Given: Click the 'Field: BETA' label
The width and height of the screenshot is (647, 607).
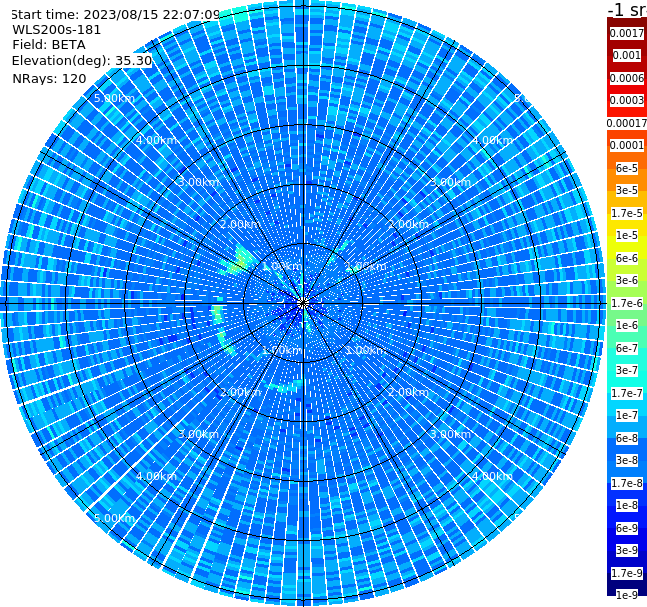Looking at the screenshot, I should (x=49, y=45).
